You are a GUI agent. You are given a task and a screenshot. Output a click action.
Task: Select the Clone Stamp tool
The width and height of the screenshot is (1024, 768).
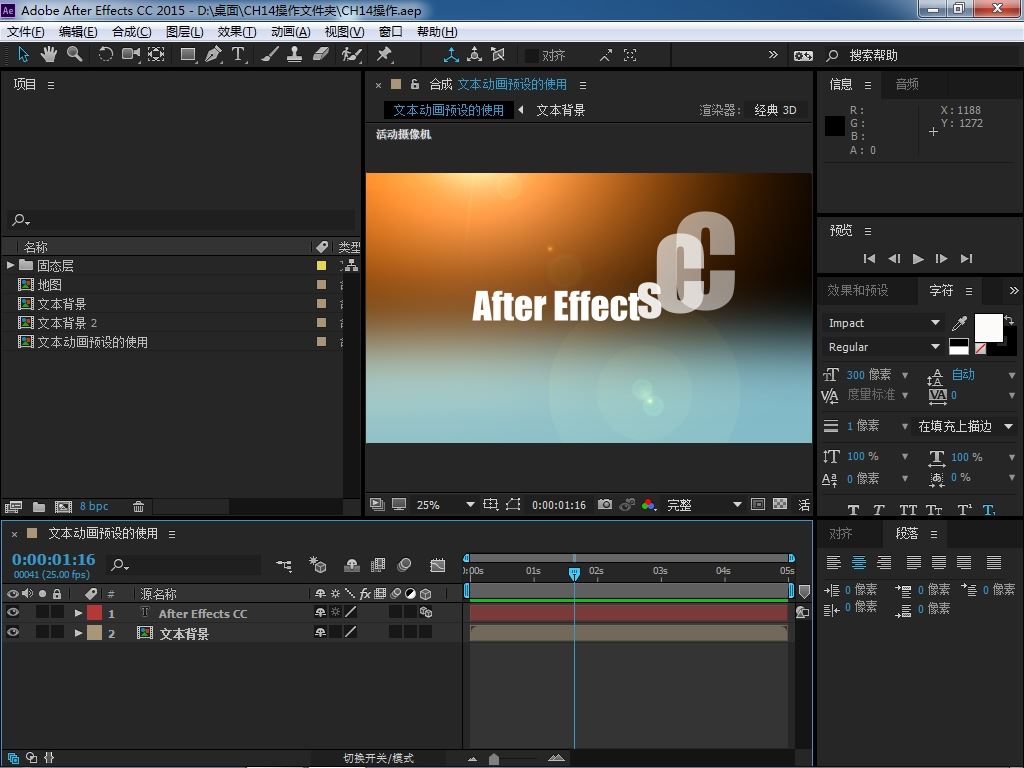[x=295, y=54]
